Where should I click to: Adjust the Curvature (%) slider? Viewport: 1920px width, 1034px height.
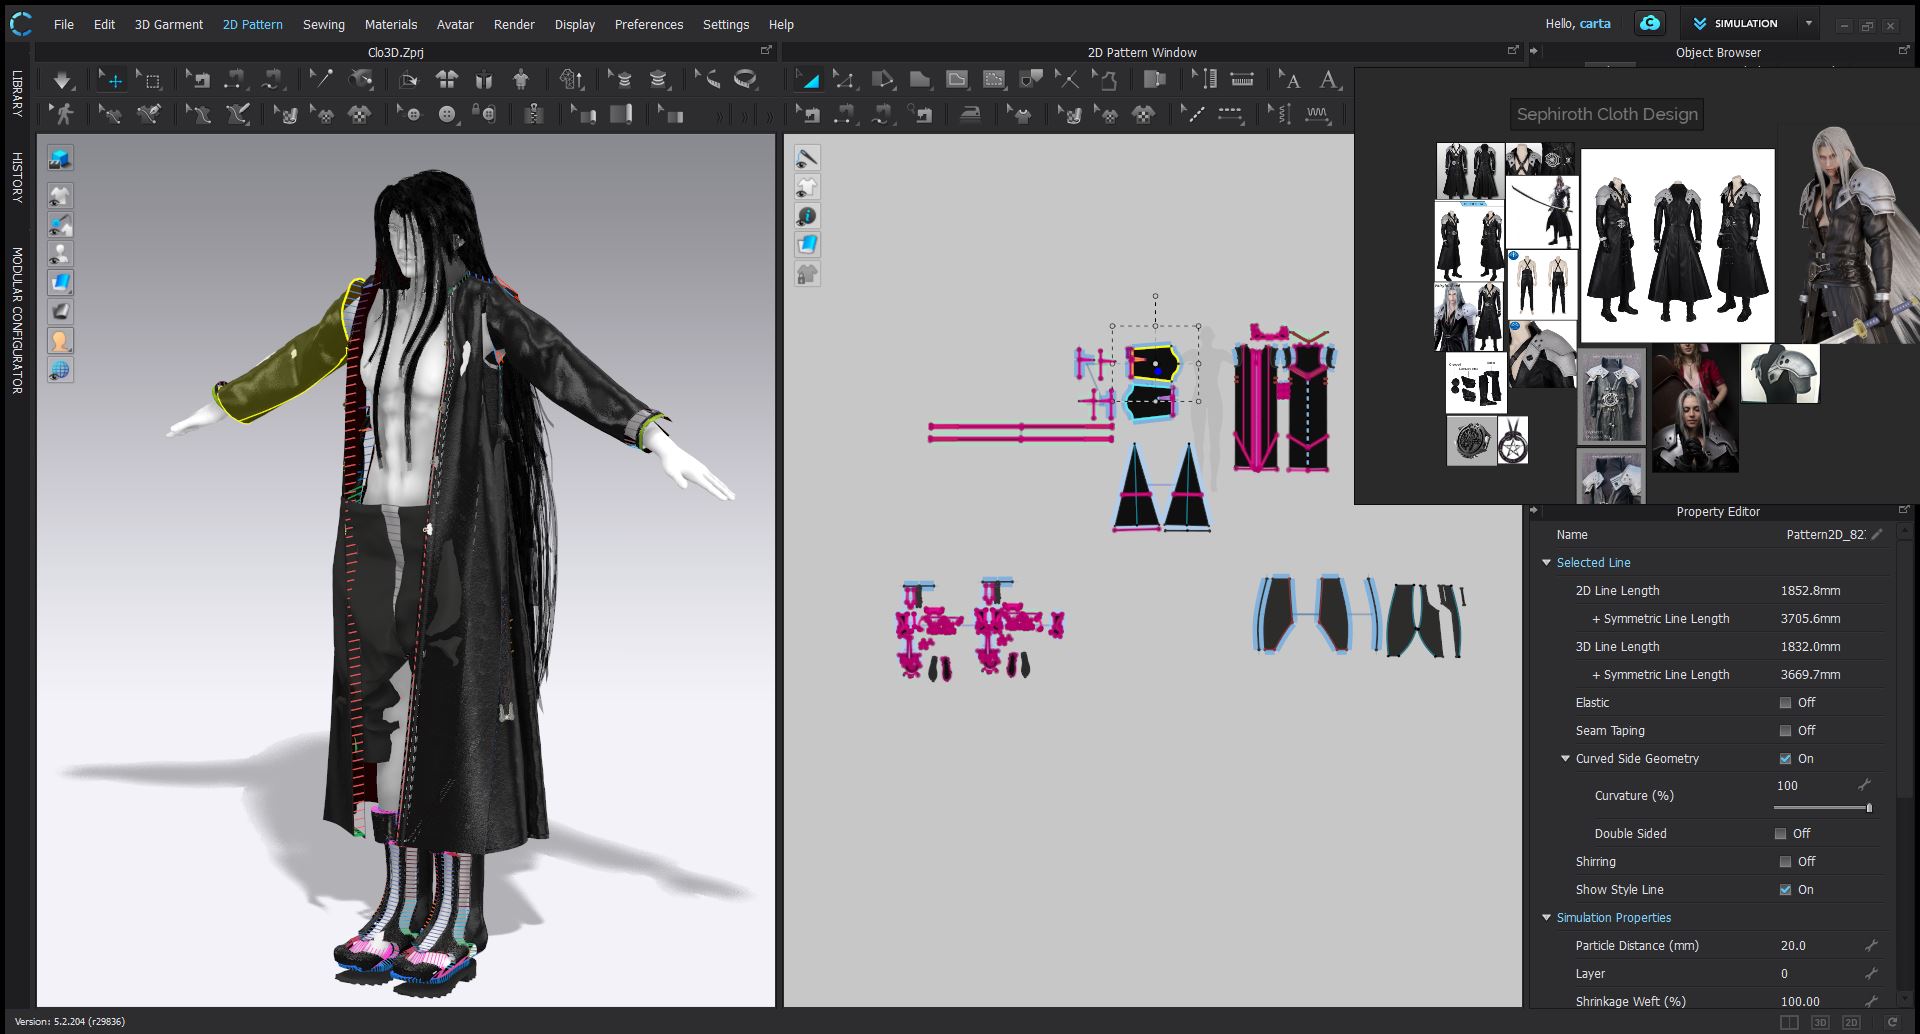pyautogui.click(x=1821, y=807)
